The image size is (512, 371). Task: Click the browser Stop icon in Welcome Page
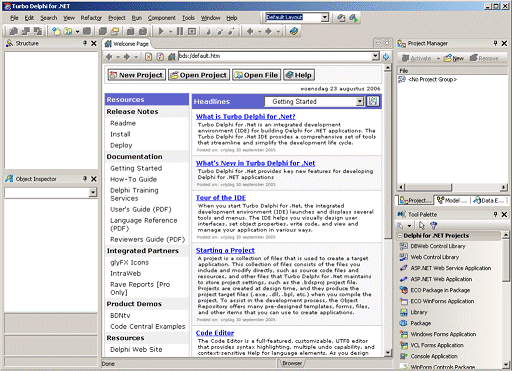pos(149,57)
